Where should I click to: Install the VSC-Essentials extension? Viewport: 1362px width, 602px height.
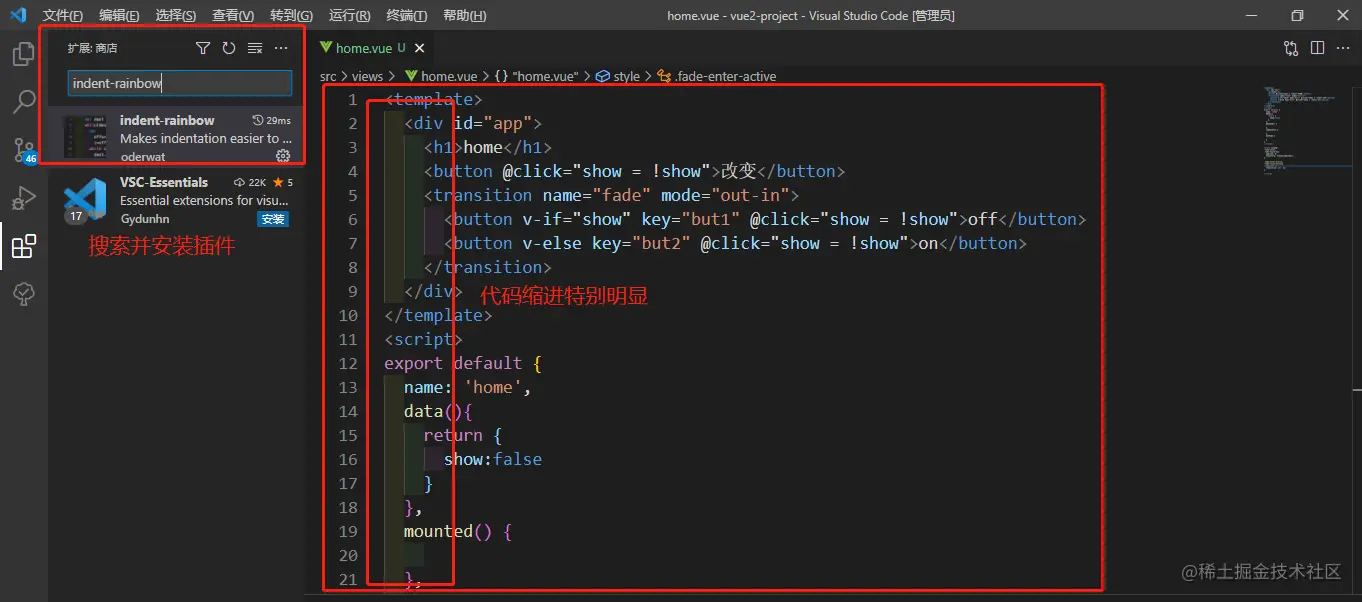pyautogui.click(x=273, y=219)
